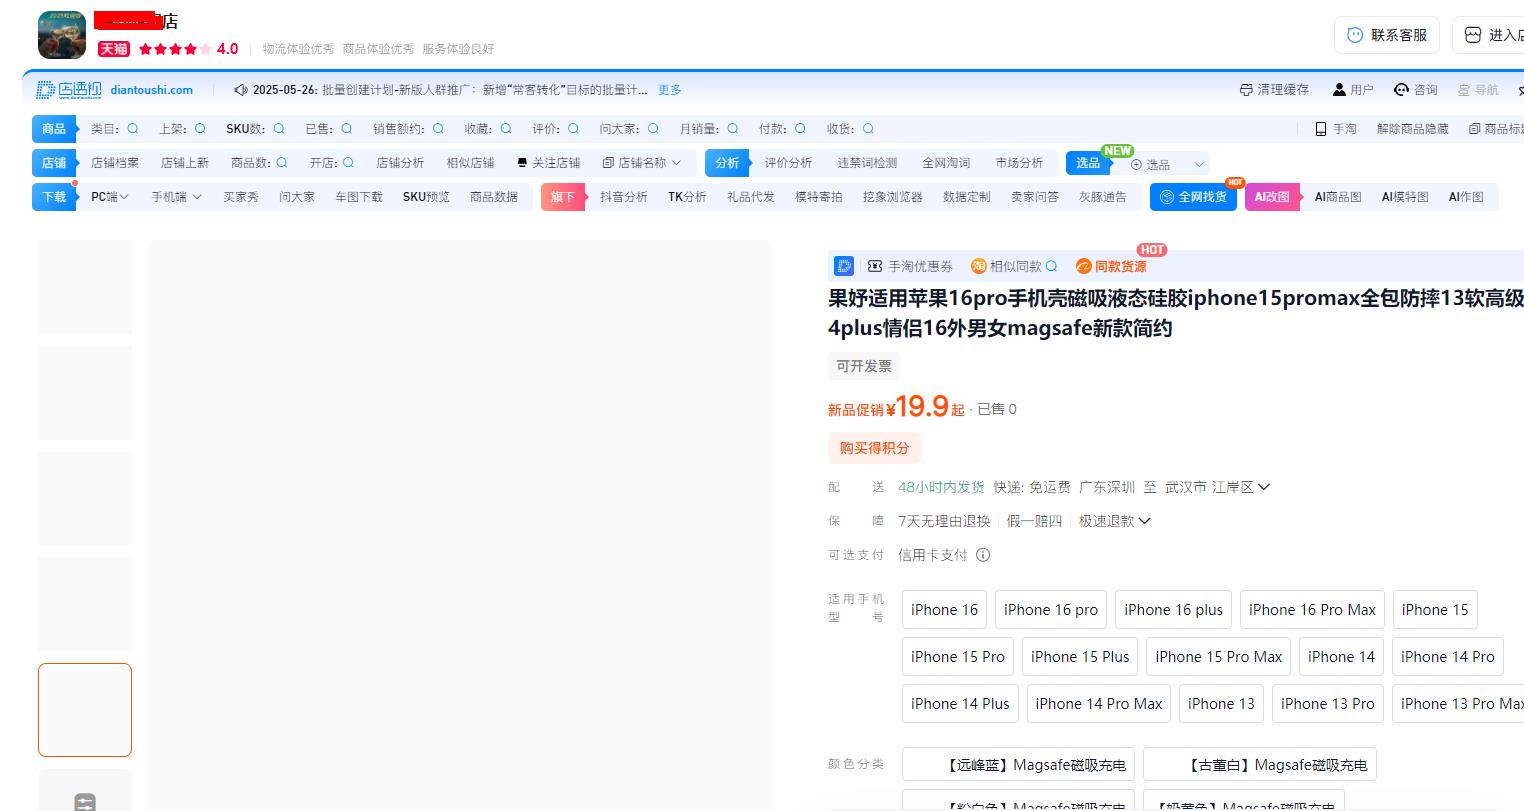Click the 开店 shop-opening search icon
This screenshot has height=811, width=1524.
coord(348,163)
